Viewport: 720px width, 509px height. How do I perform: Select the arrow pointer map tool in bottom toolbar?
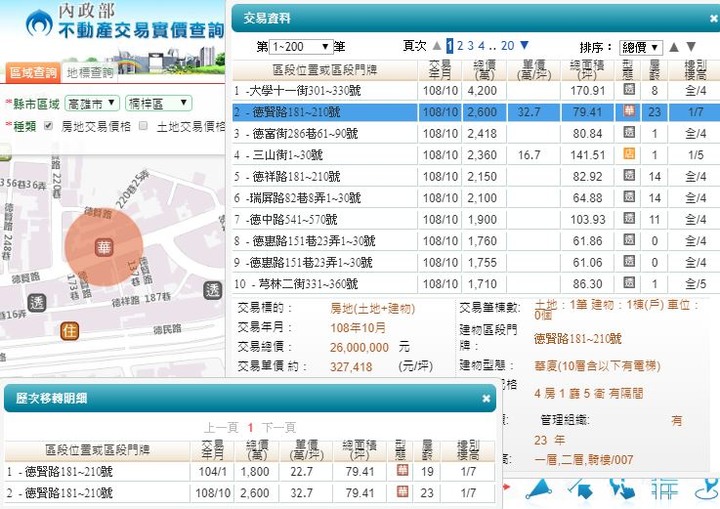(581, 489)
